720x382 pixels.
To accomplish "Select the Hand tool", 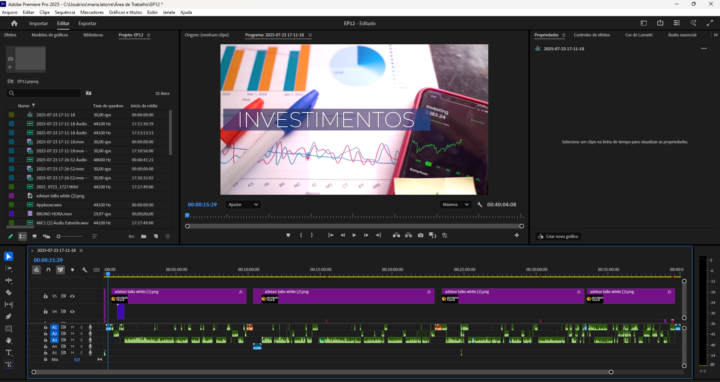I will click(8, 341).
